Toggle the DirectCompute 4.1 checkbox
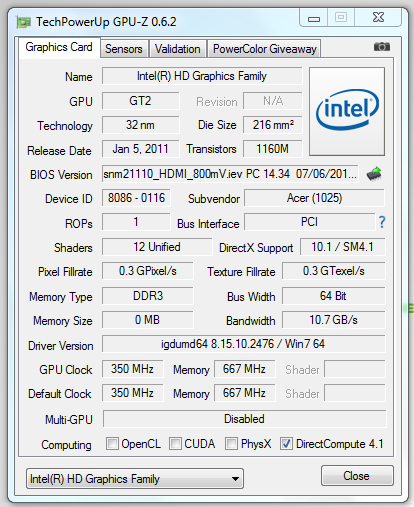The image size is (414, 507). click(286, 444)
